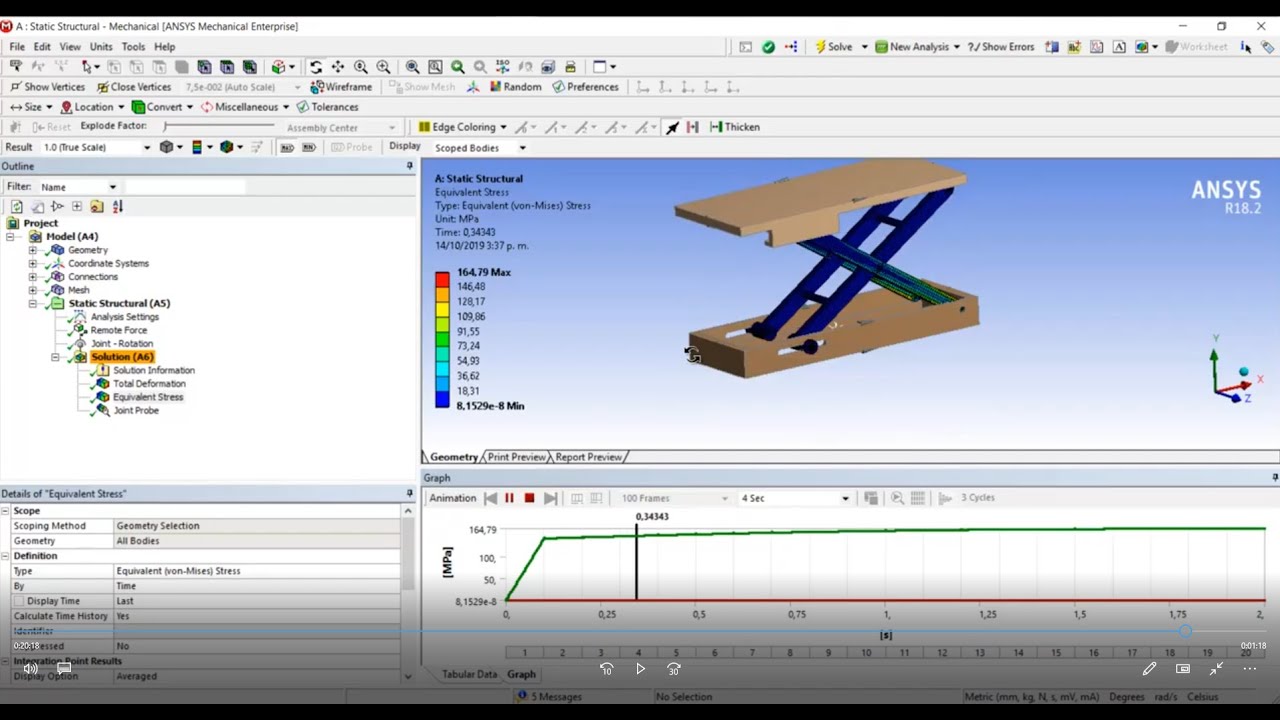Pause the result animation
1280x720 pixels.
(x=509, y=498)
